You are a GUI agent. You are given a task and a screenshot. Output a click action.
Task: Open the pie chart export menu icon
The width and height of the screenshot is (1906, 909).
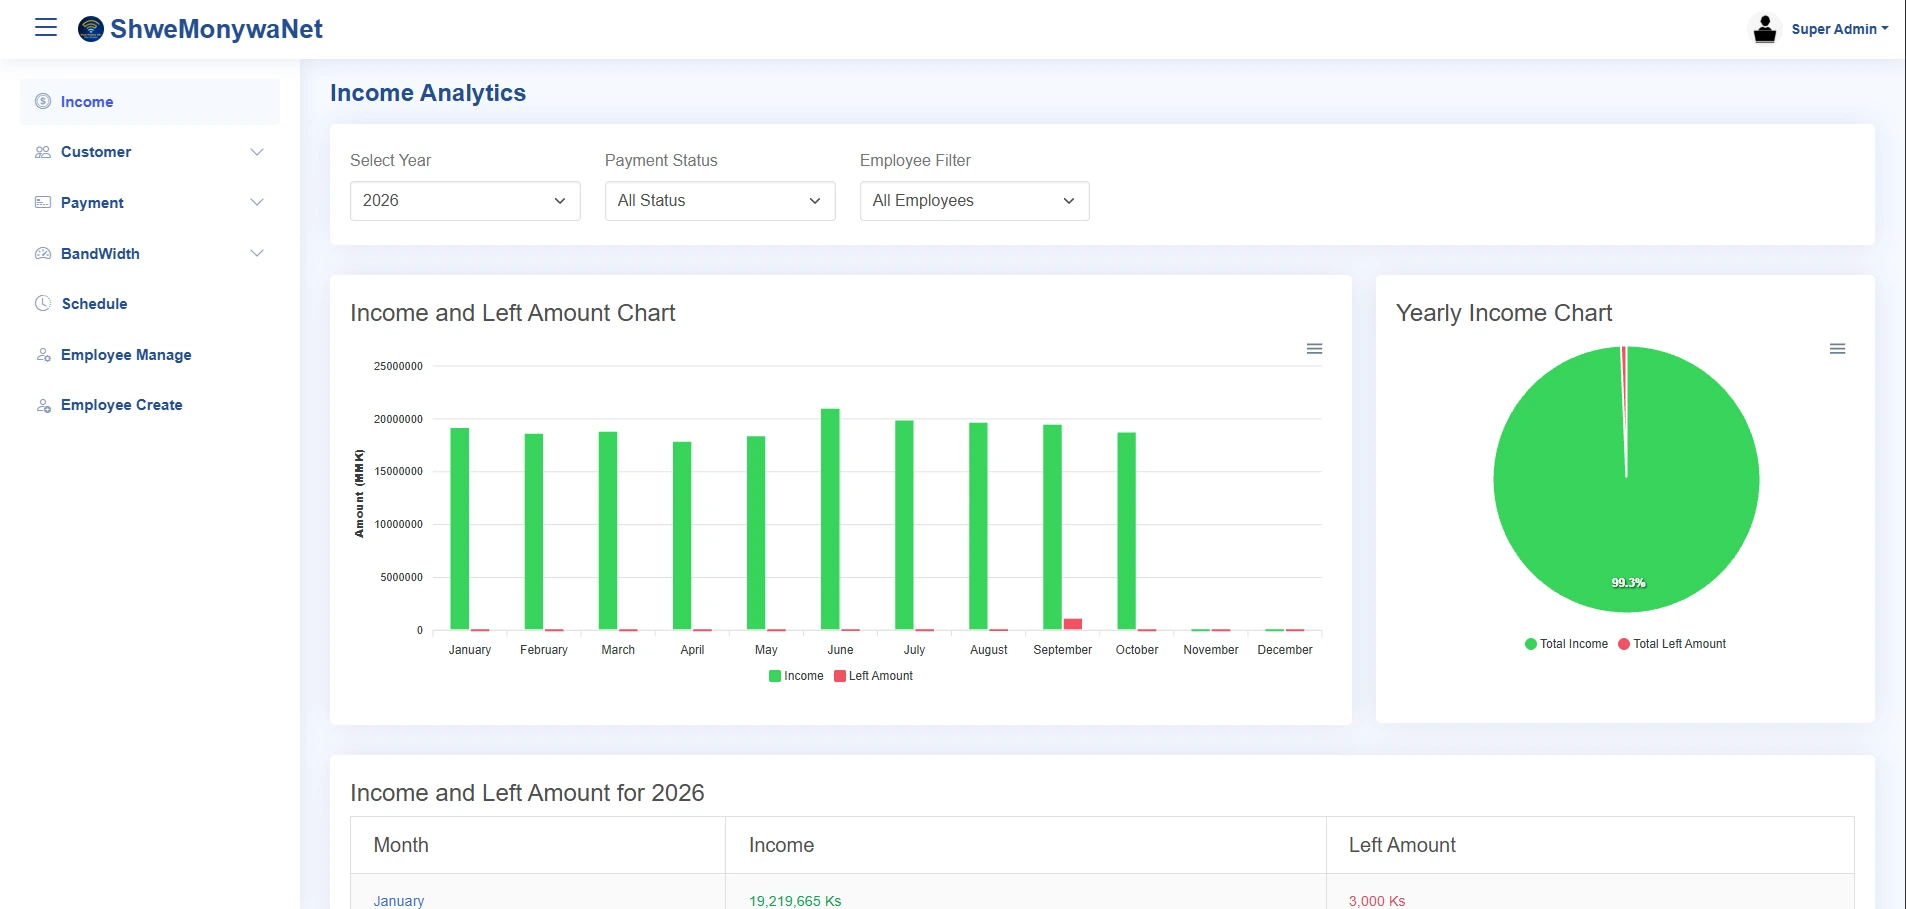[1838, 349]
